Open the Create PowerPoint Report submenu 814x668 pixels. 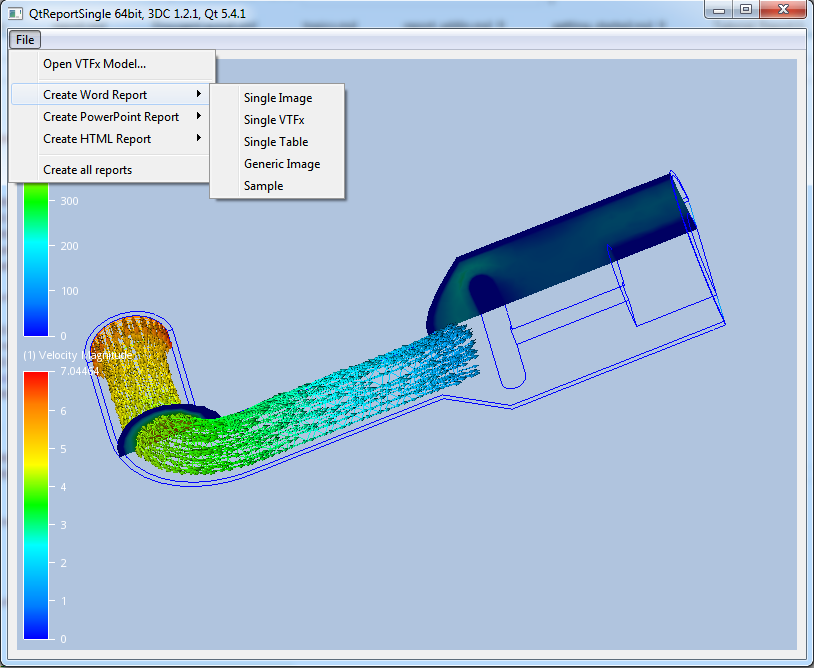[111, 117]
